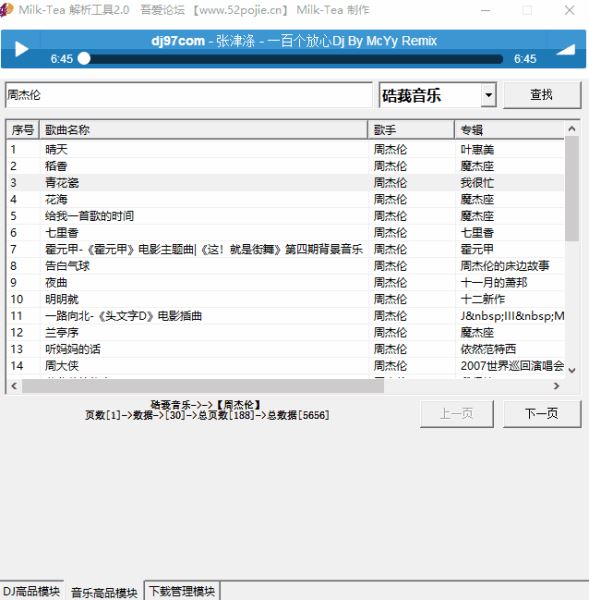The image size is (589, 600).
Task: Start playback with the play button
Action: pyautogui.click(x=21, y=49)
